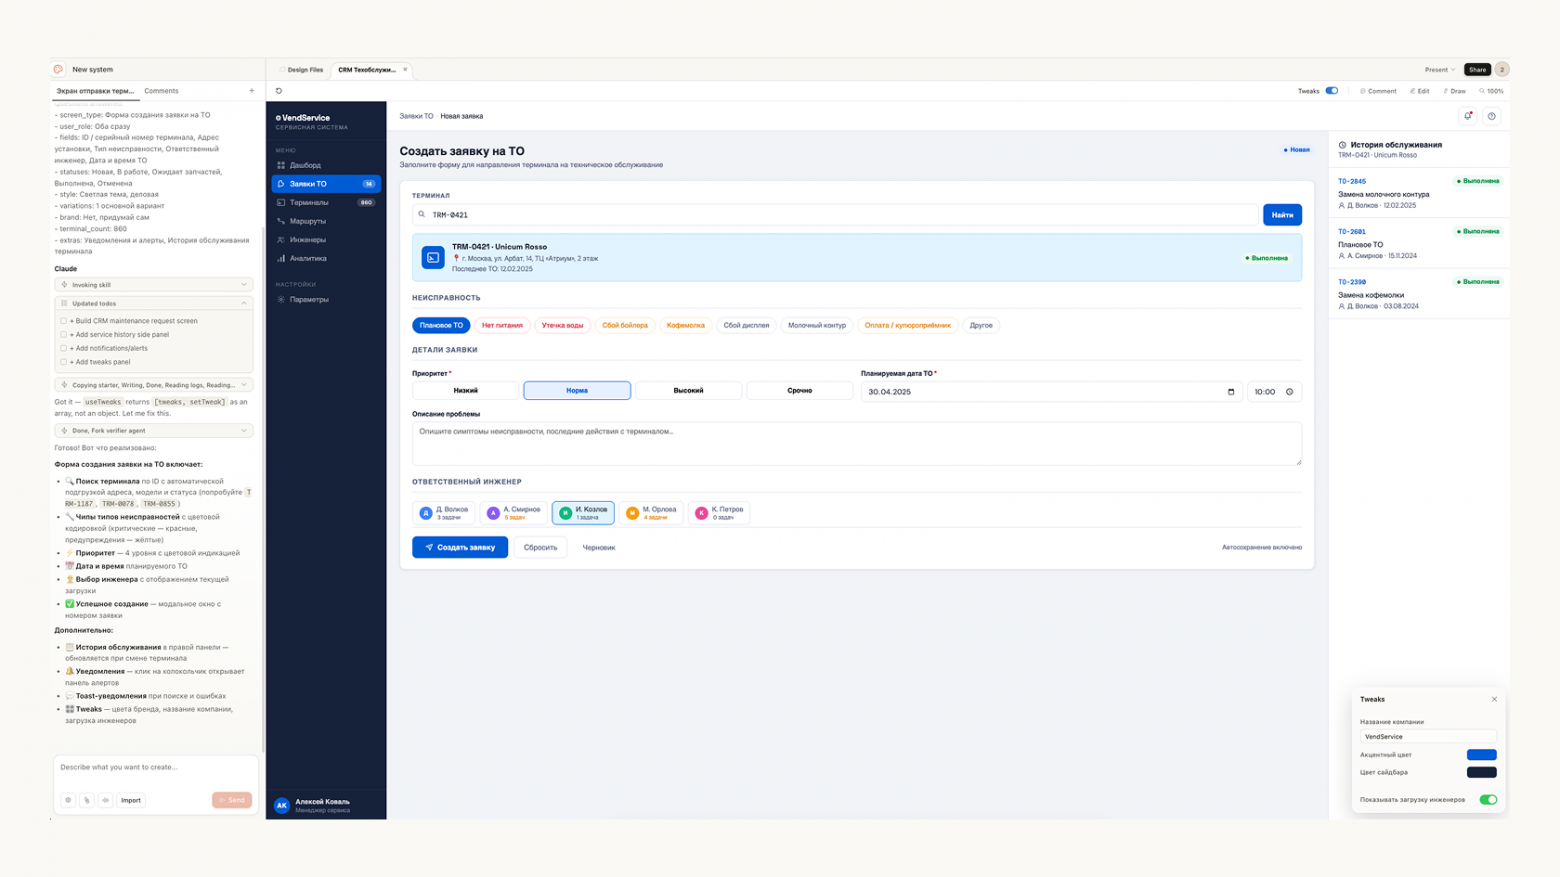This screenshot has width=1560, height=877.
Task: Click the Сбросить button
Action: [x=540, y=547]
